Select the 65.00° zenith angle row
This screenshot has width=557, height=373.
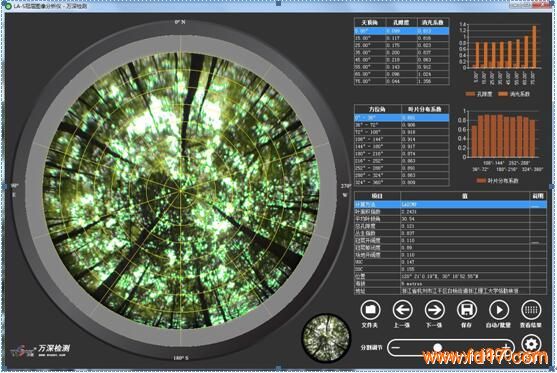coord(401,74)
